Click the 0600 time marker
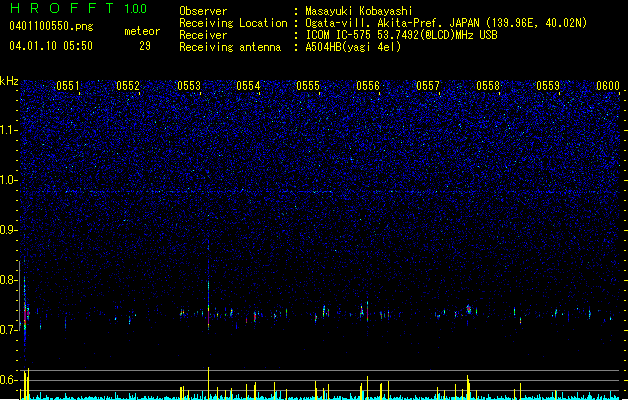Screen dimensions: 629x400 (608, 86)
